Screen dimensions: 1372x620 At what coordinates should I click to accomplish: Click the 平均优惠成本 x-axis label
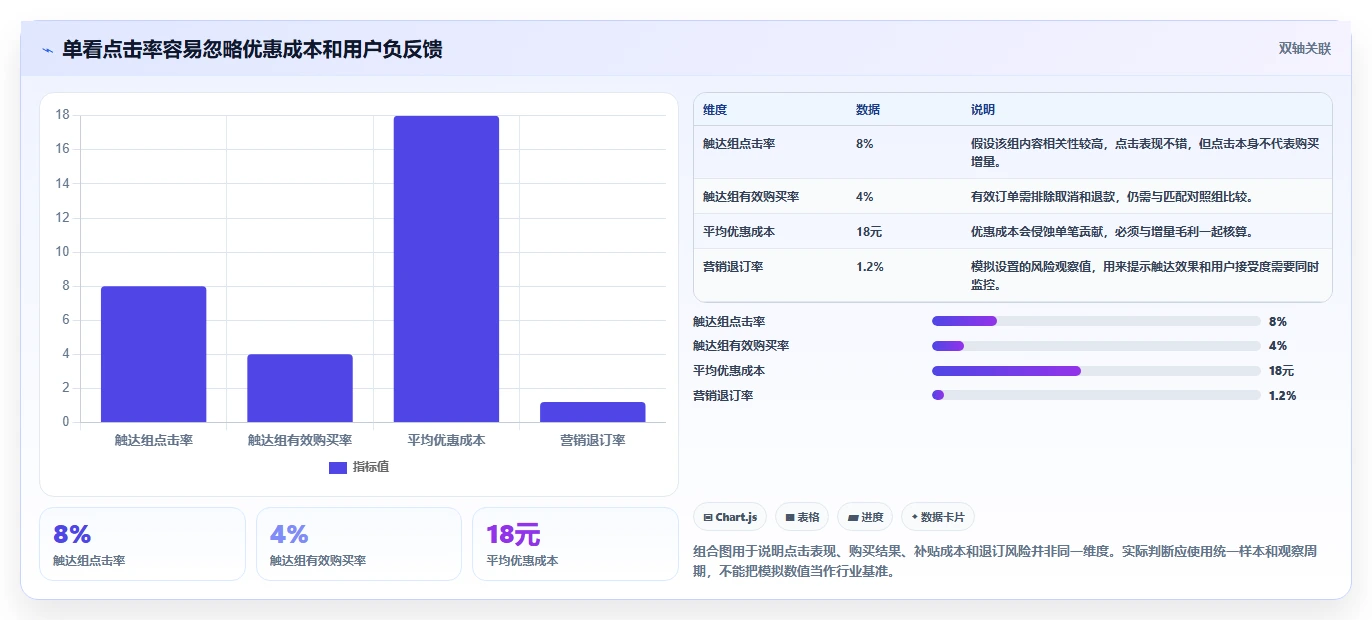coord(446,440)
